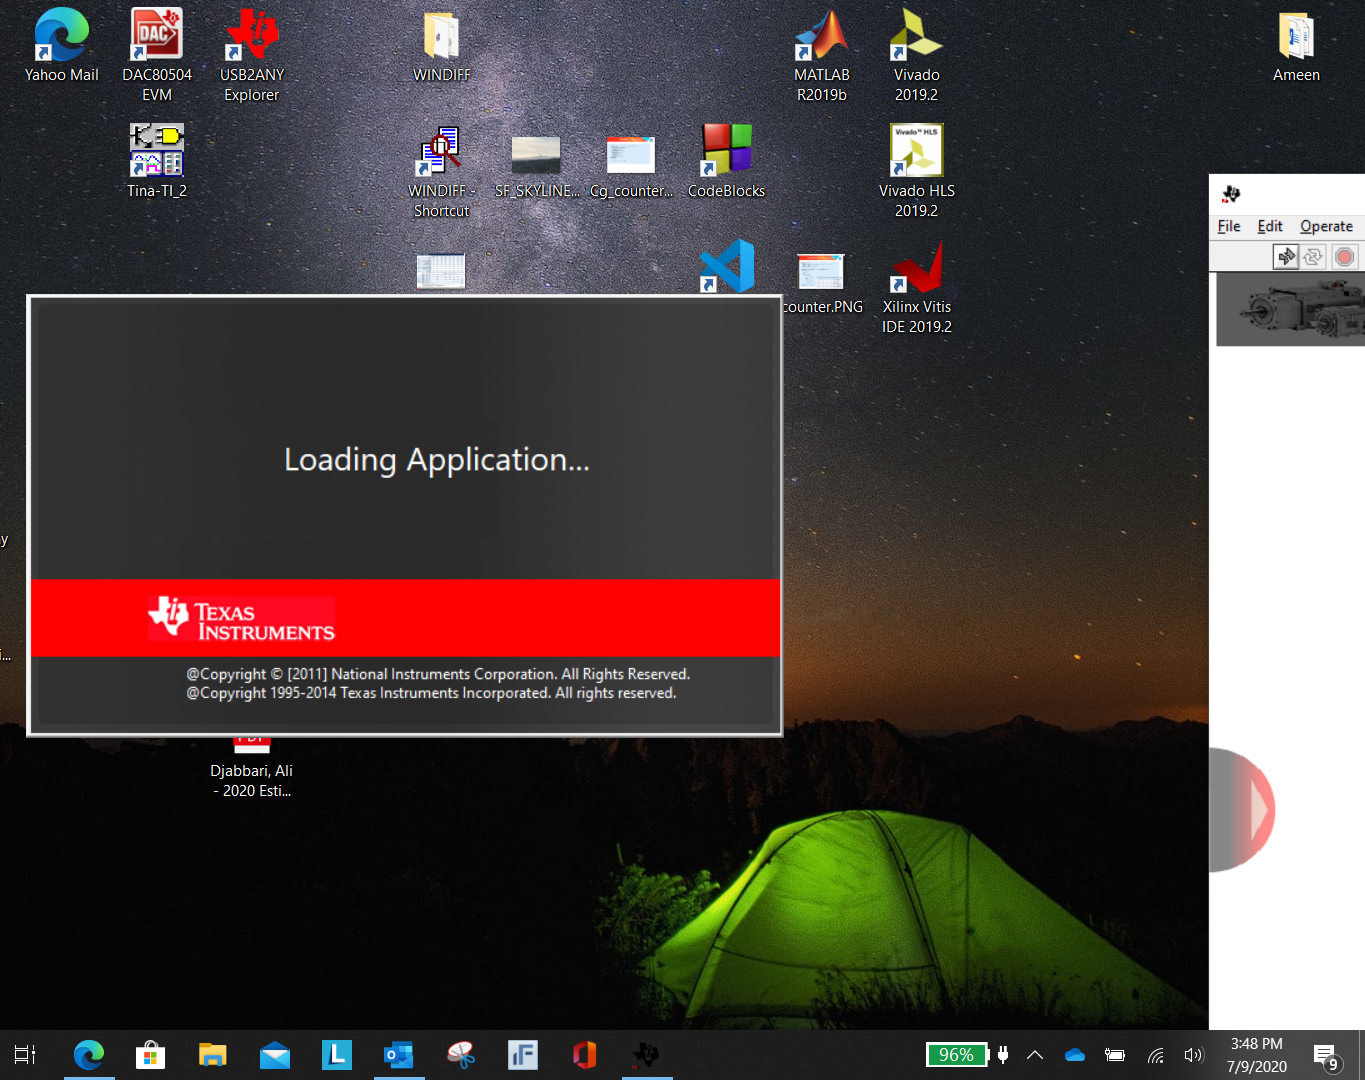1365x1080 pixels.
Task: Open the File menu in the TI window
Action: [x=1229, y=226]
